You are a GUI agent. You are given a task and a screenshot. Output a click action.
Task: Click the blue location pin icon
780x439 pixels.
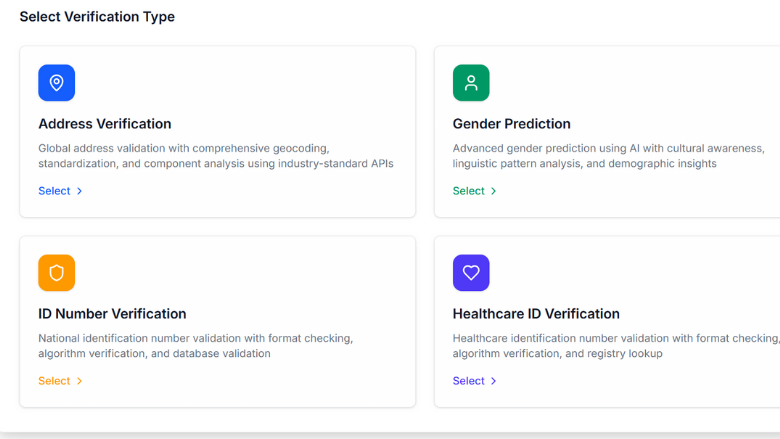tap(56, 83)
